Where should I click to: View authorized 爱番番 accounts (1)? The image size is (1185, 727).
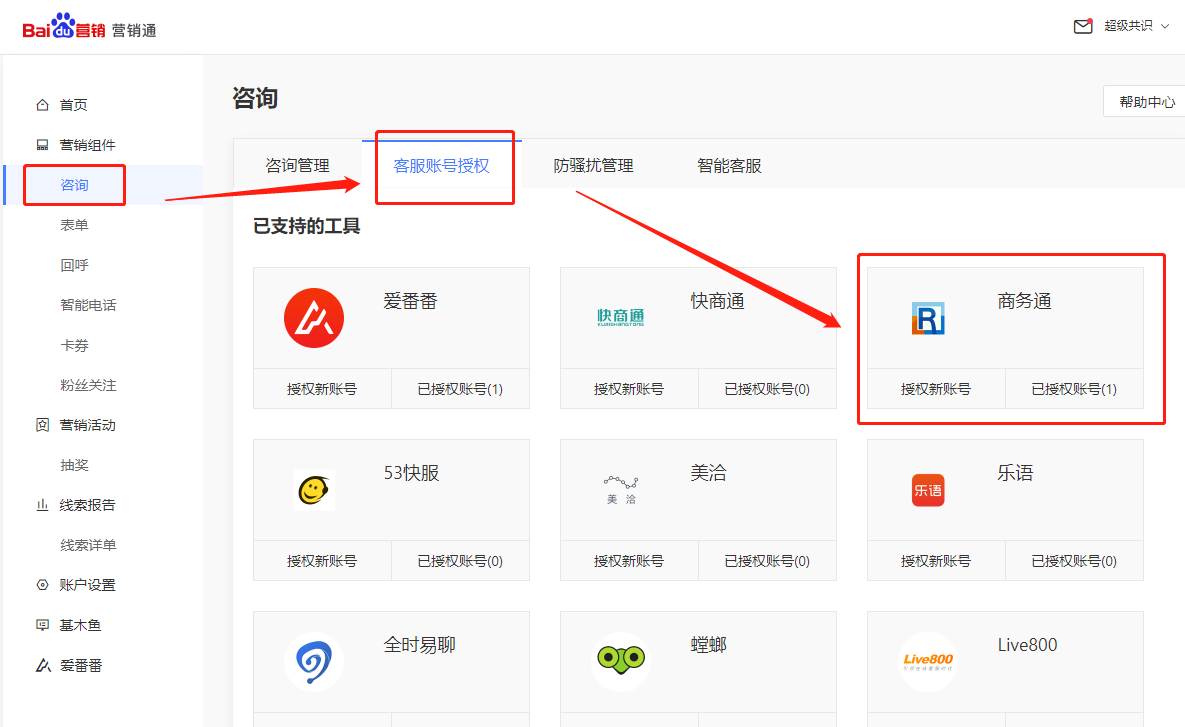tap(460, 389)
